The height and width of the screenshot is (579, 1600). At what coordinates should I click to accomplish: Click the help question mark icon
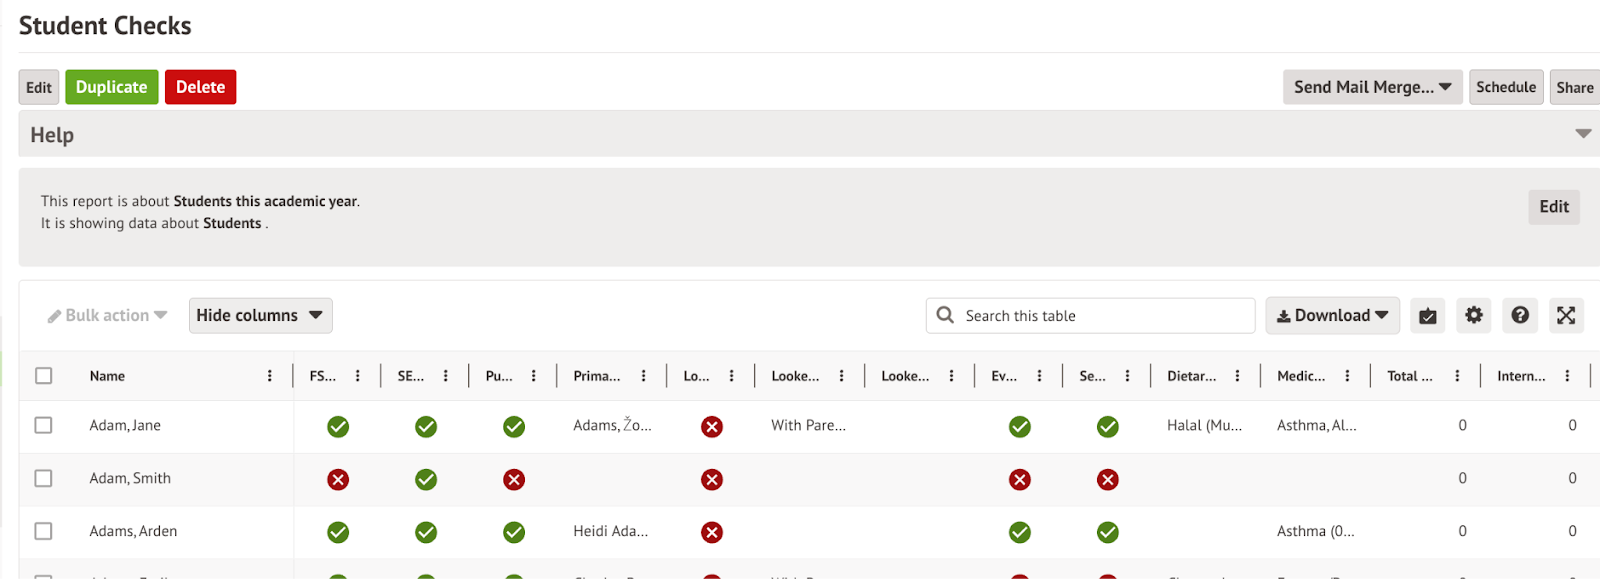1519,315
